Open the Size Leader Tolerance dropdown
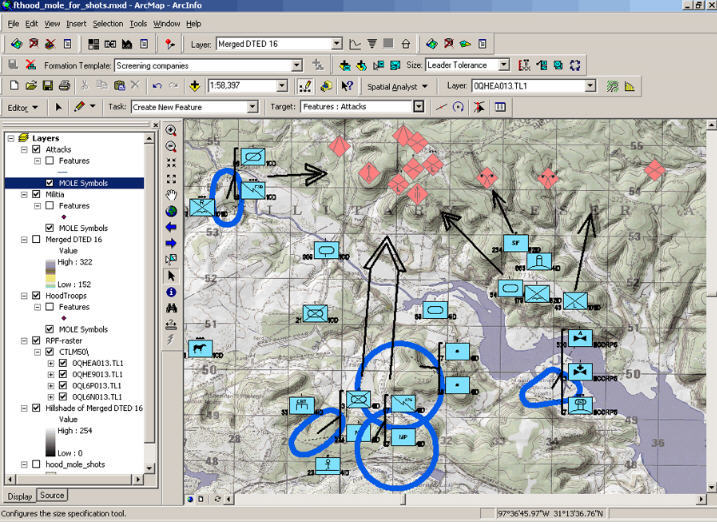This screenshot has width=717, height=524. [504, 65]
